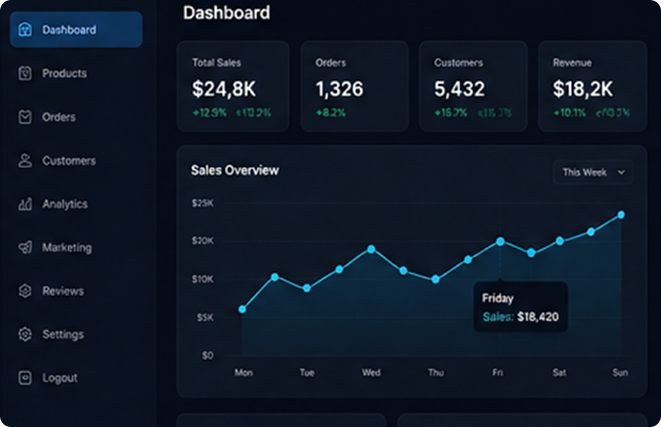Click the +8.2% orders change

coord(331,113)
